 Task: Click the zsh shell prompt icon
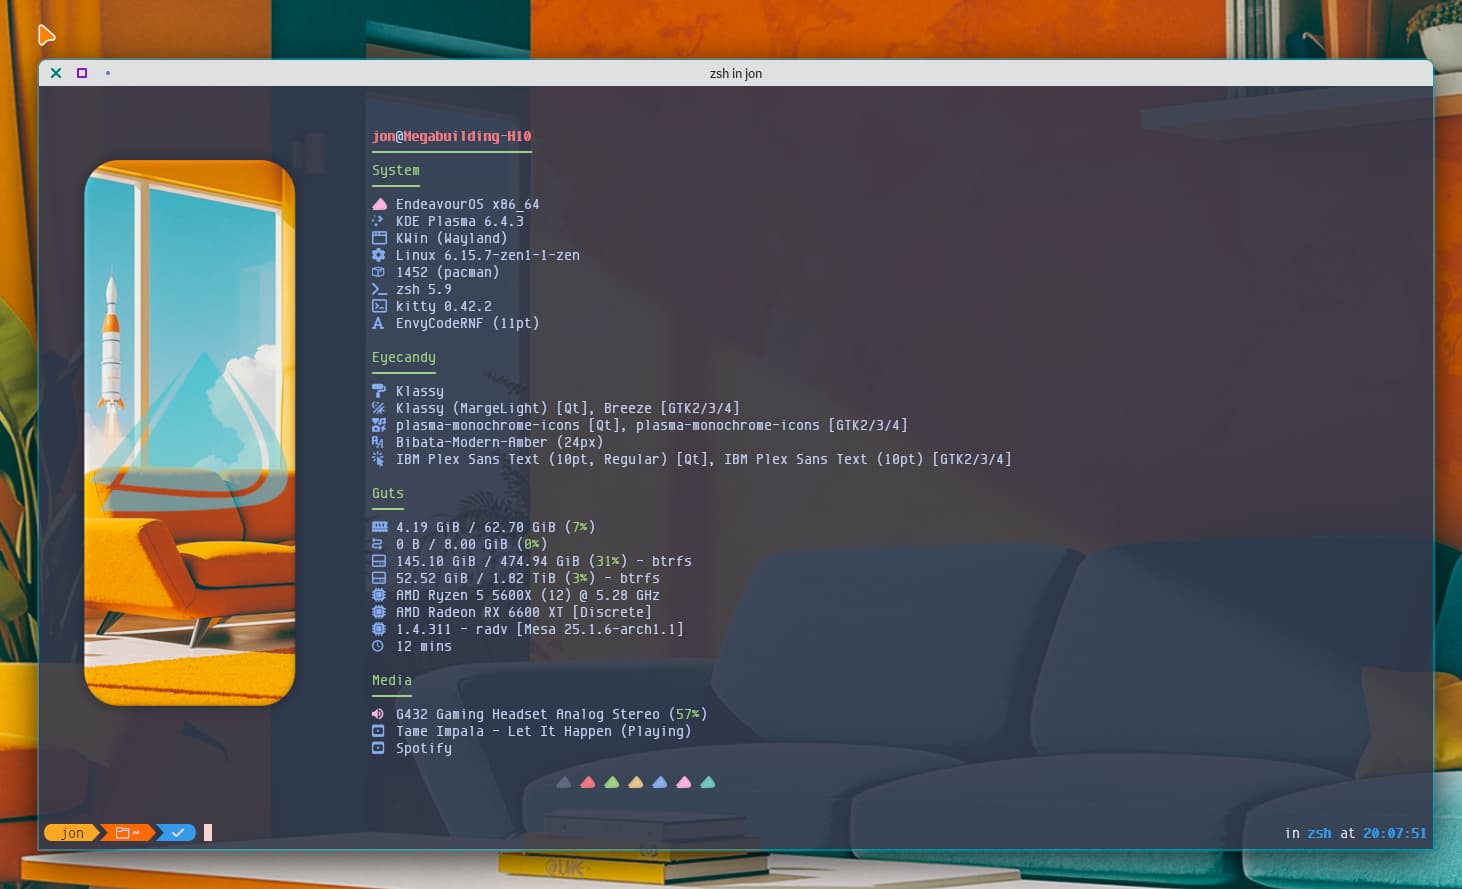[379, 289]
